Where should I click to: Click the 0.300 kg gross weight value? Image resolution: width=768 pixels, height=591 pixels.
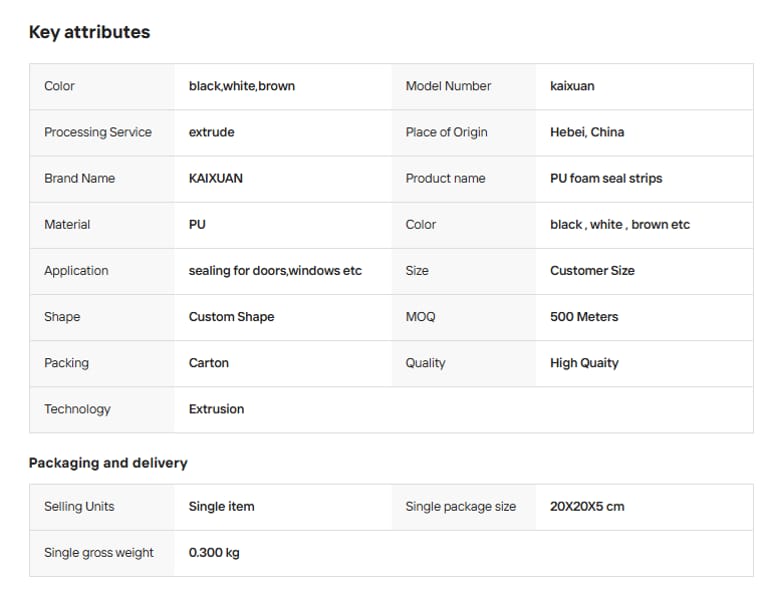pyautogui.click(x=214, y=552)
